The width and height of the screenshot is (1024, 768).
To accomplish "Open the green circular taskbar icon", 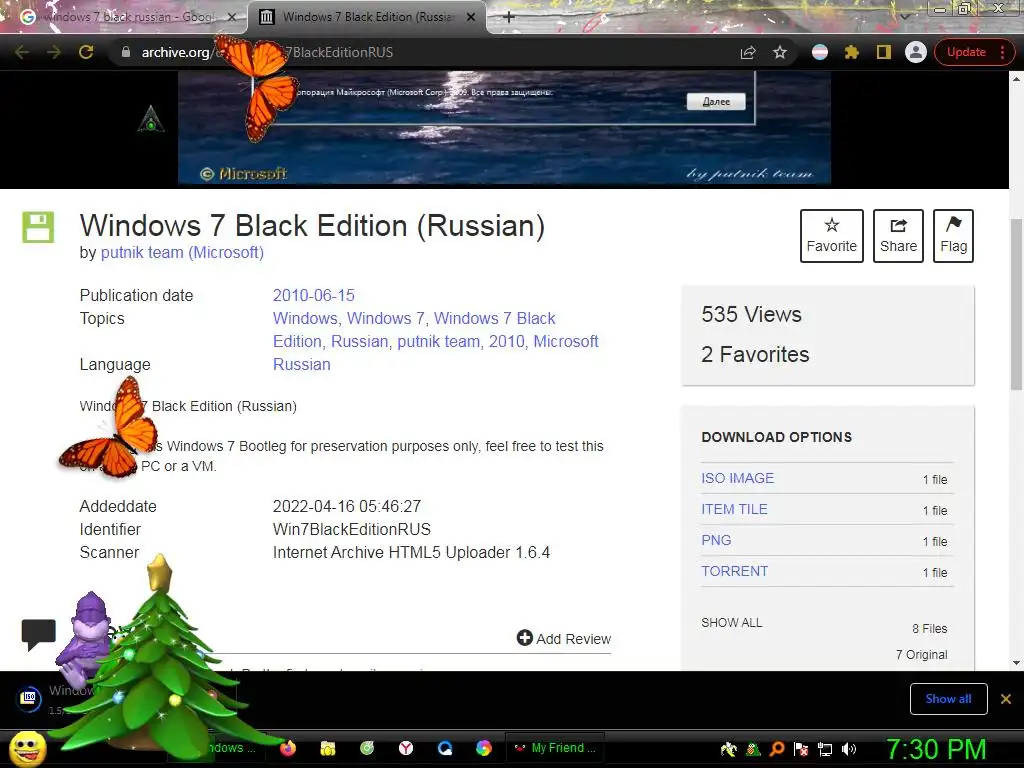I will click(x=367, y=748).
